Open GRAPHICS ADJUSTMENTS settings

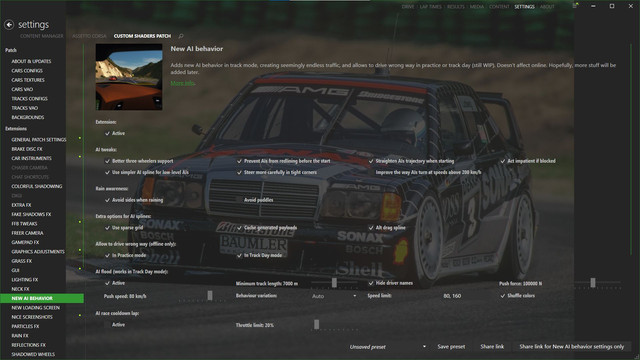tap(38, 252)
